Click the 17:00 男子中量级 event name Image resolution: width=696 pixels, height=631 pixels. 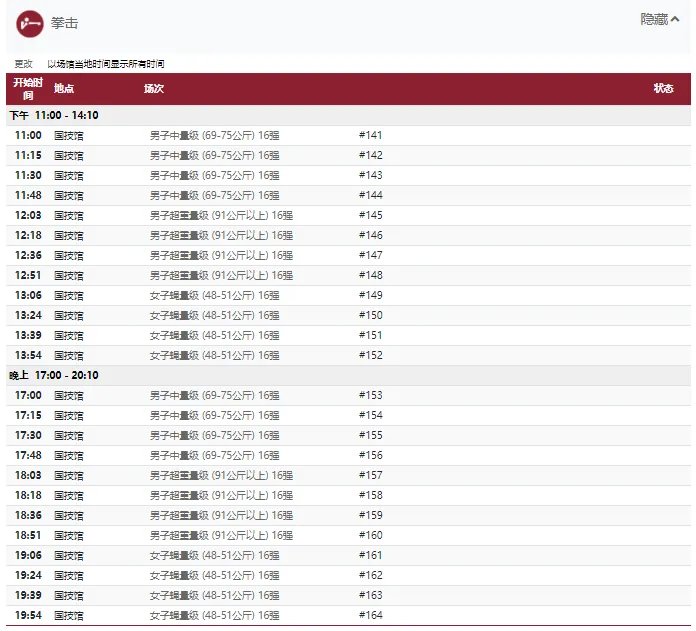click(x=214, y=395)
